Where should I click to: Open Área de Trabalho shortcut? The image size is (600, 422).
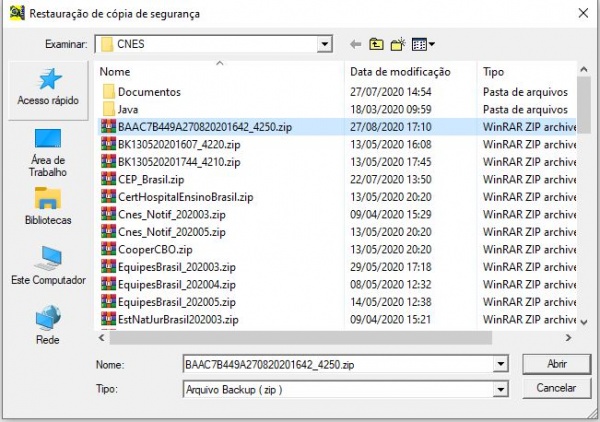(x=48, y=153)
